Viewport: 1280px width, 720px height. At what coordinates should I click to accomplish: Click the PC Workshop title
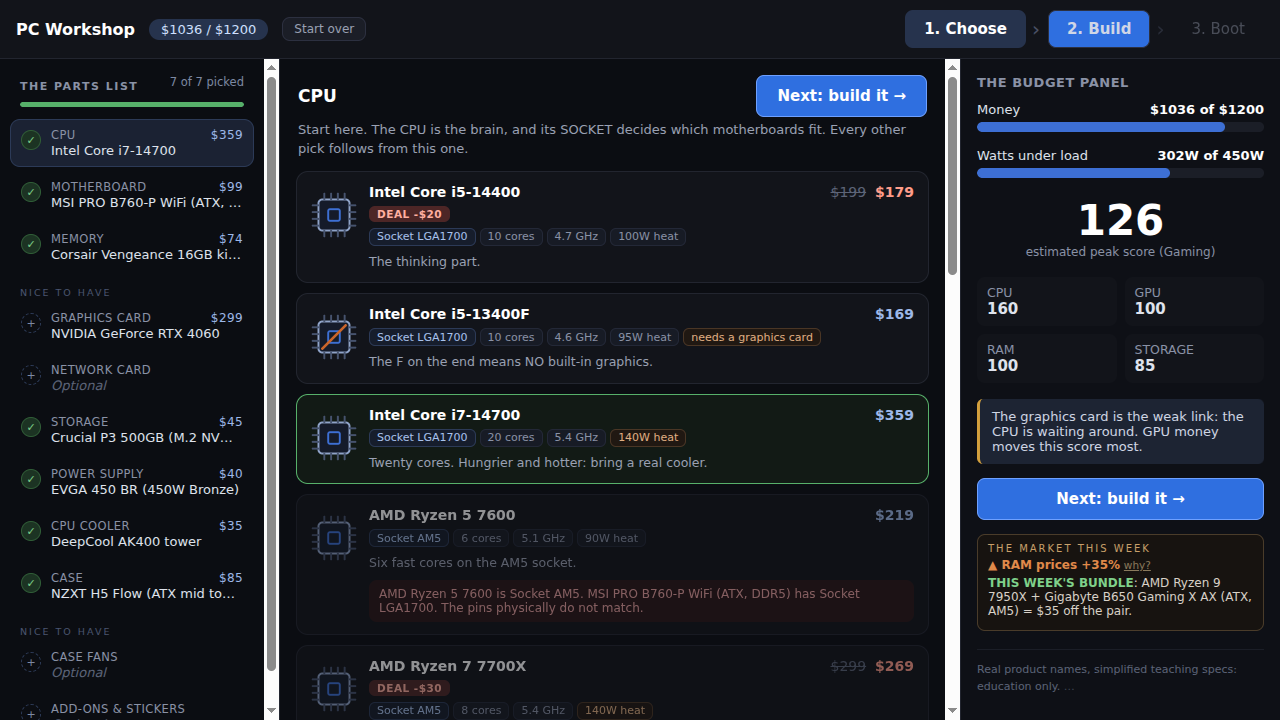pos(75,29)
